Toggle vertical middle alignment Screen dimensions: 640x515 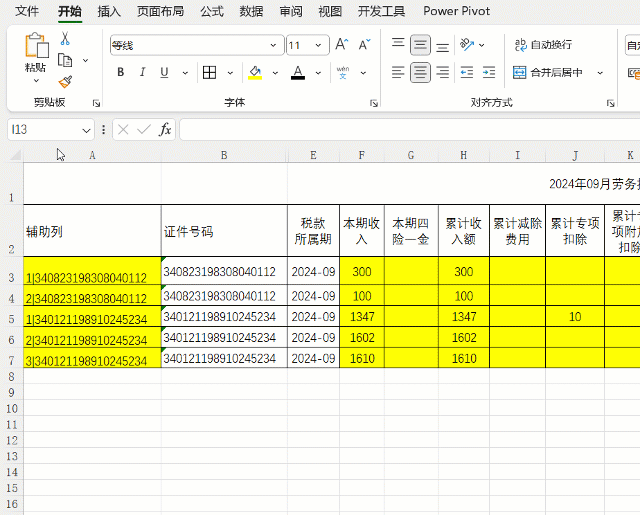420,44
